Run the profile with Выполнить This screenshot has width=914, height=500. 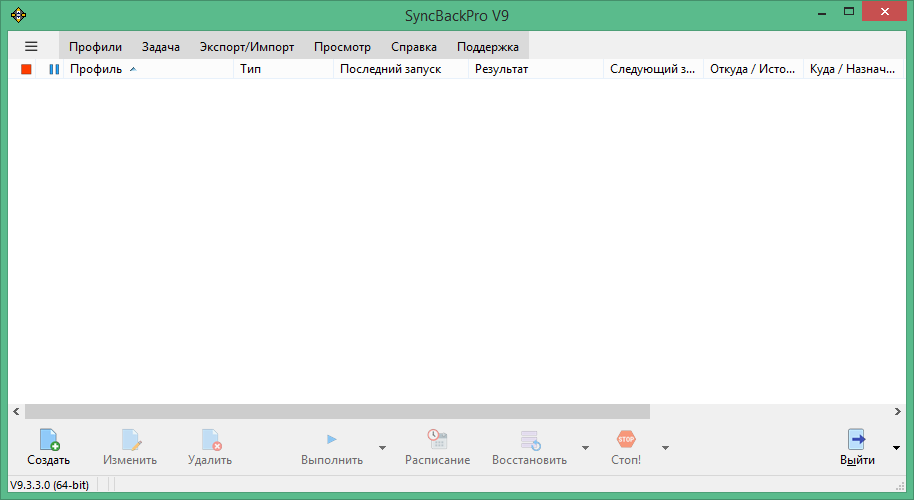(x=332, y=448)
